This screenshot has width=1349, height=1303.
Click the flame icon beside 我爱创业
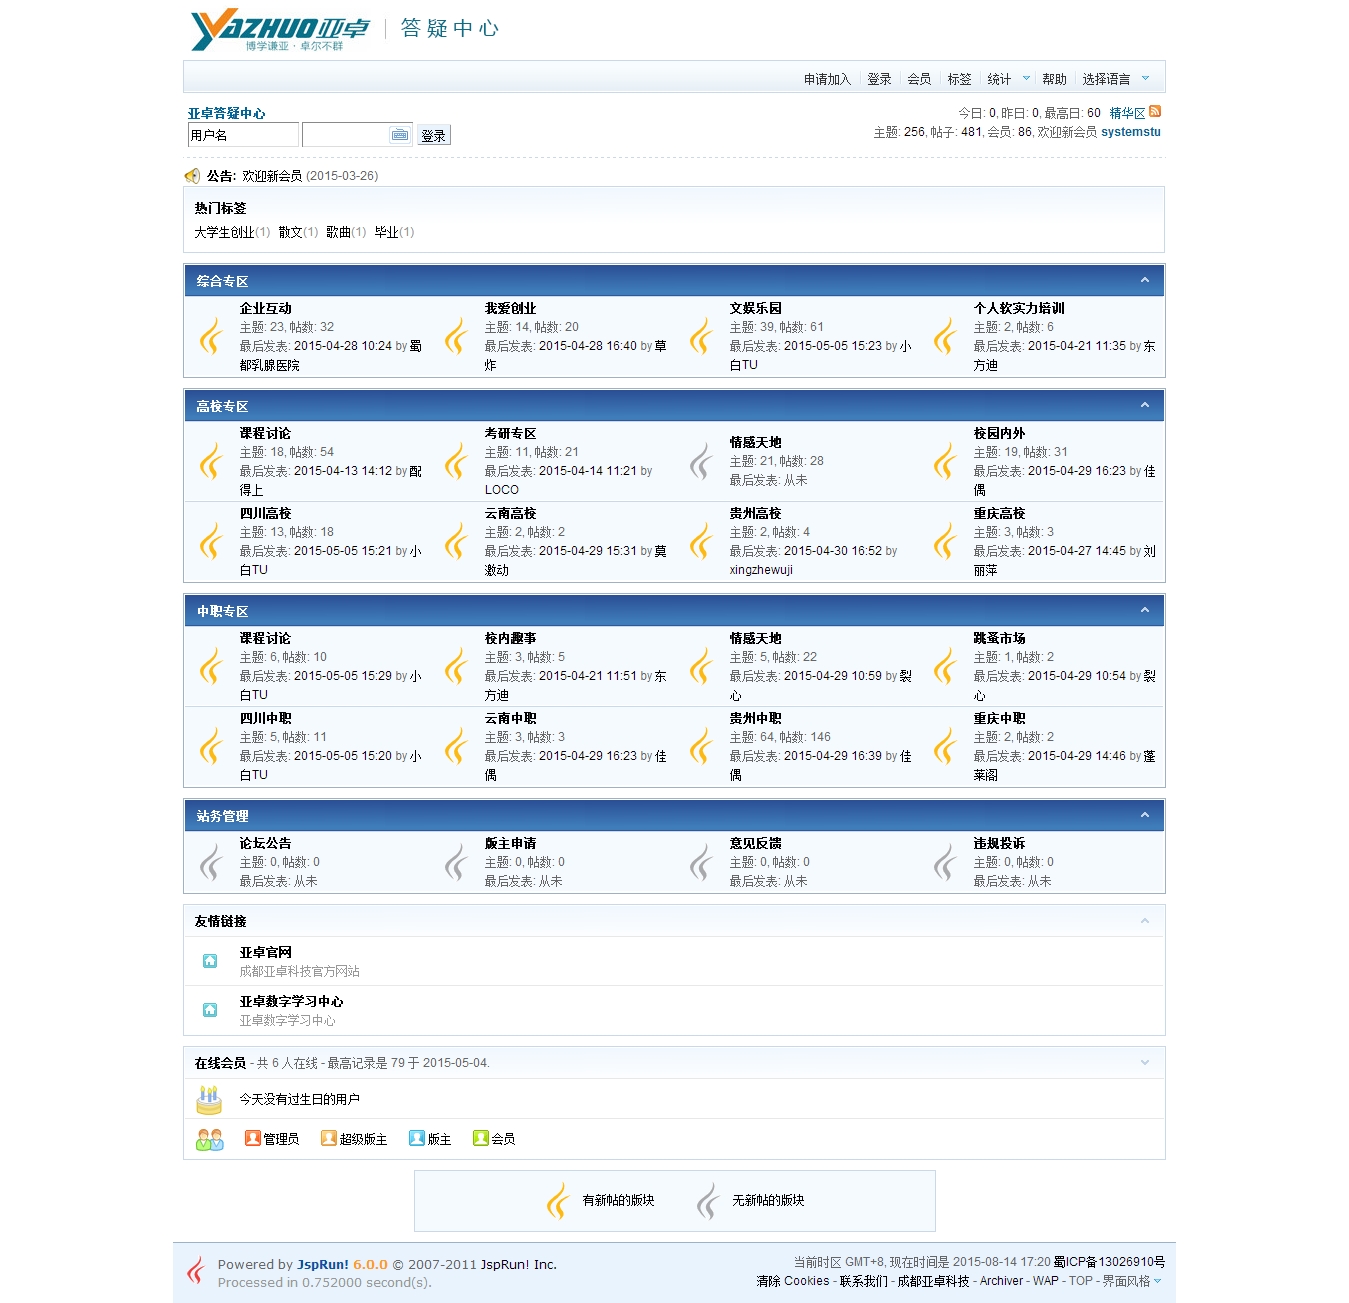point(455,337)
